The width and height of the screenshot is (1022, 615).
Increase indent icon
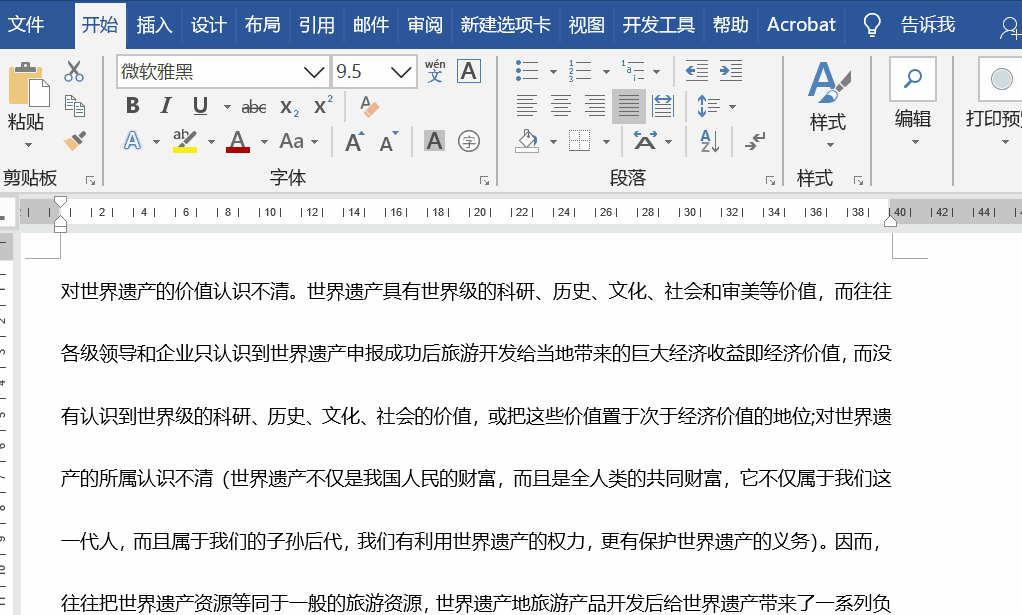tap(731, 70)
